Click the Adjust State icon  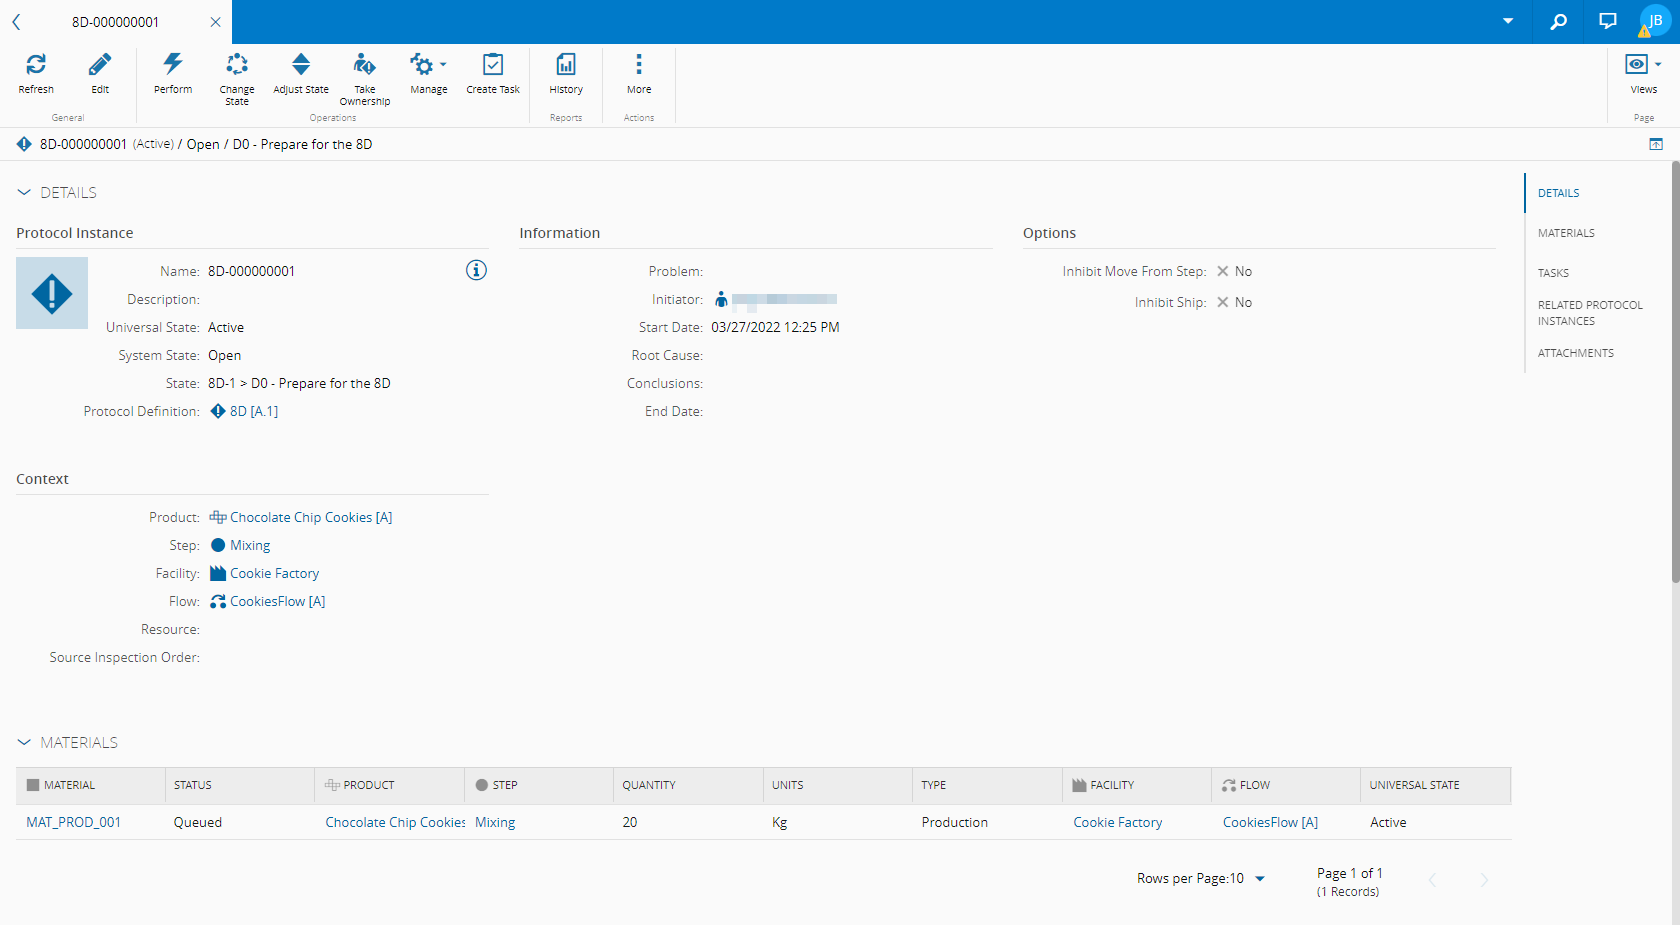click(301, 66)
